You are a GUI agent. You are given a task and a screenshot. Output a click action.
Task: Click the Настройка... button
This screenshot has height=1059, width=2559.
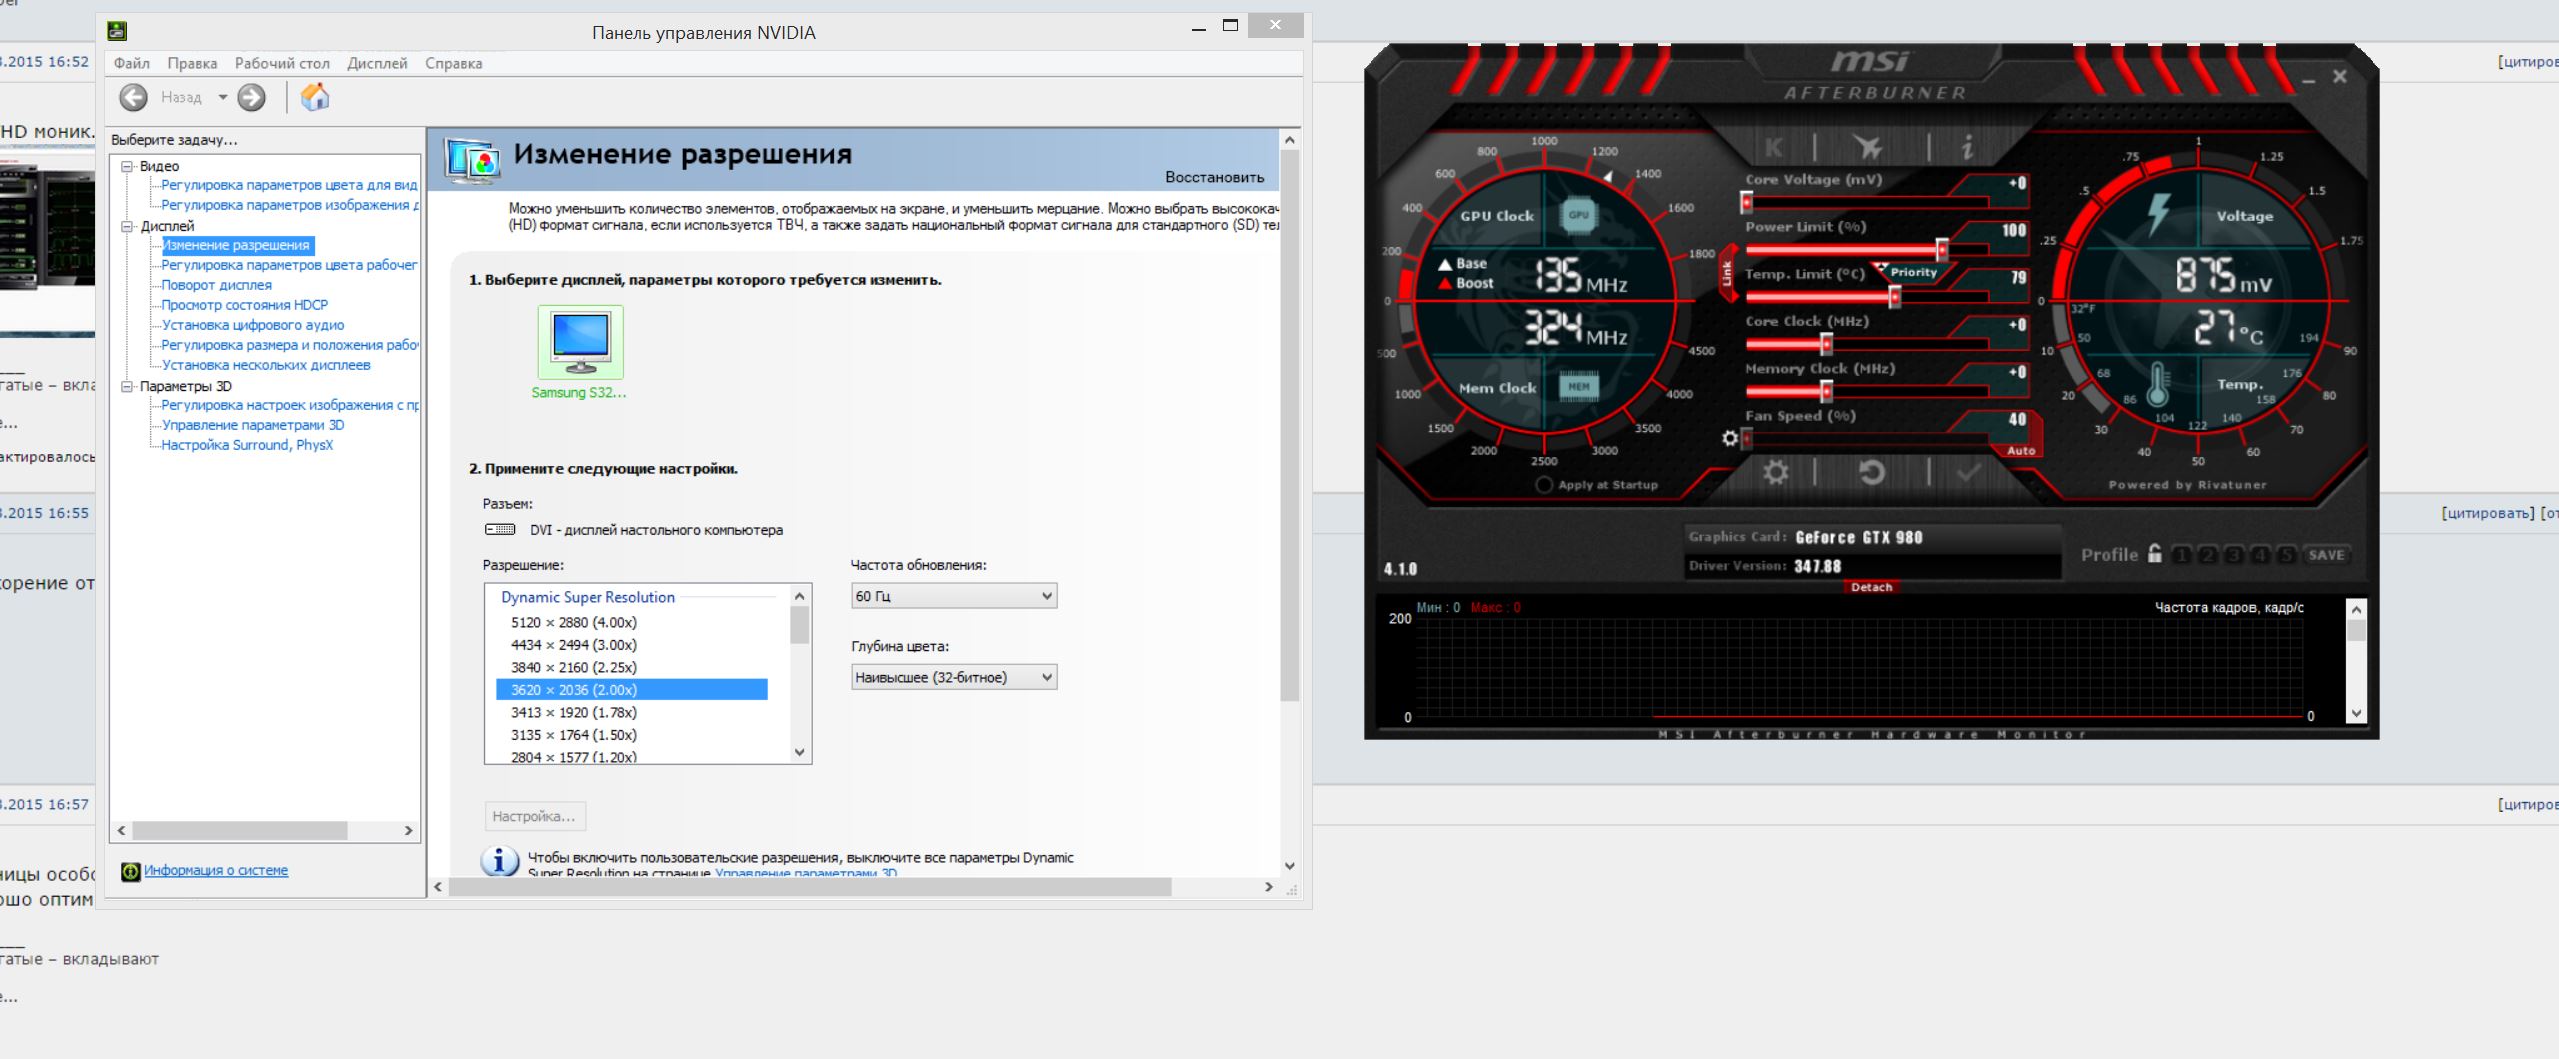click(534, 816)
